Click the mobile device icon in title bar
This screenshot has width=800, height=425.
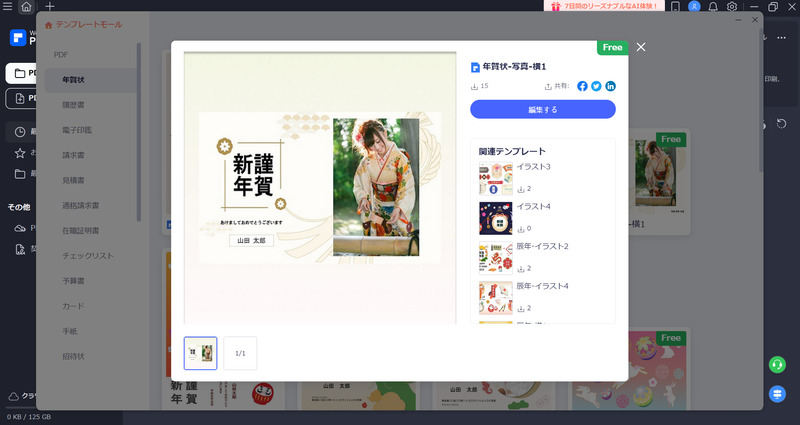pyautogui.click(x=675, y=7)
